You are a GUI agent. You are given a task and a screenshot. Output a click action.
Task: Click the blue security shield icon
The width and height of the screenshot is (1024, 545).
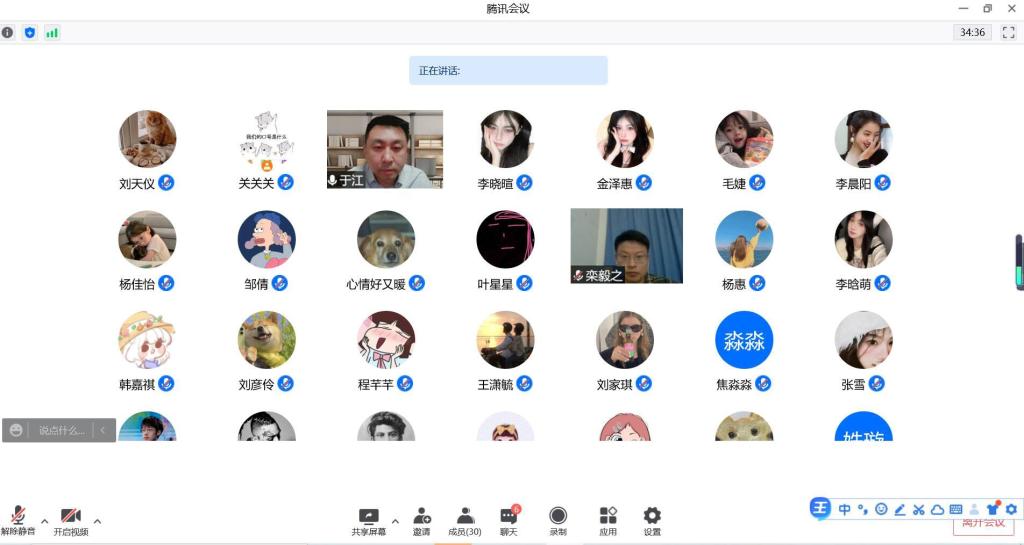(x=30, y=32)
